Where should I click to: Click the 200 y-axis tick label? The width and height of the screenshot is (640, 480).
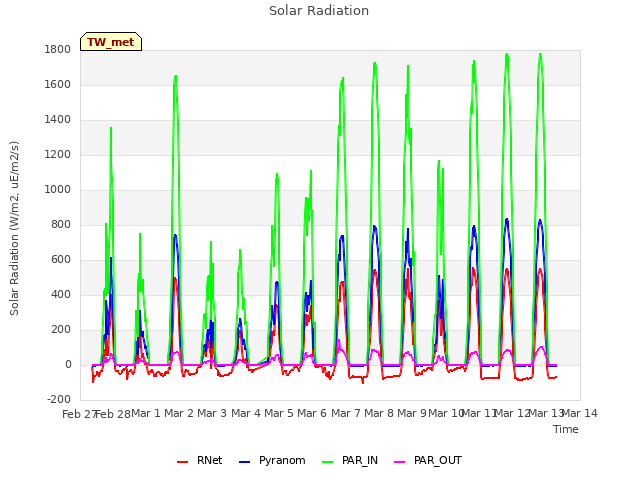61,329
